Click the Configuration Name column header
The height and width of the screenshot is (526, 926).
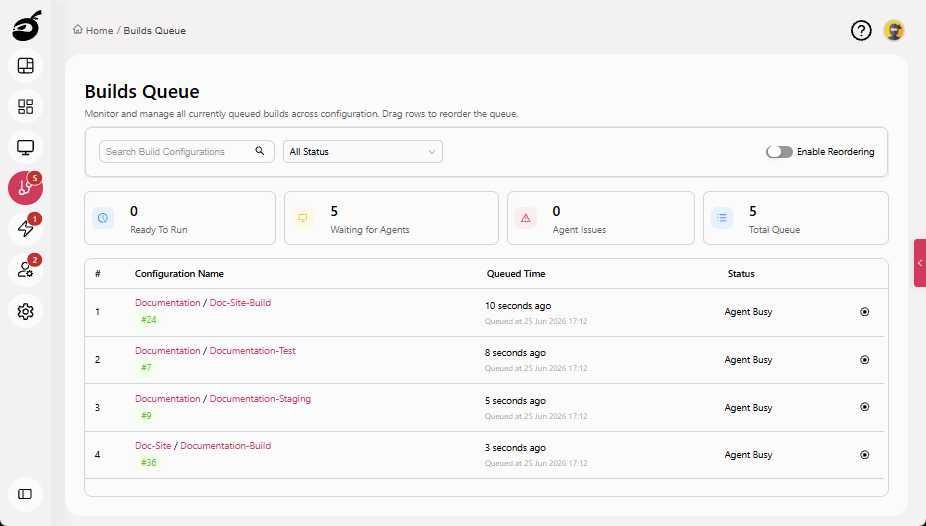point(179,273)
